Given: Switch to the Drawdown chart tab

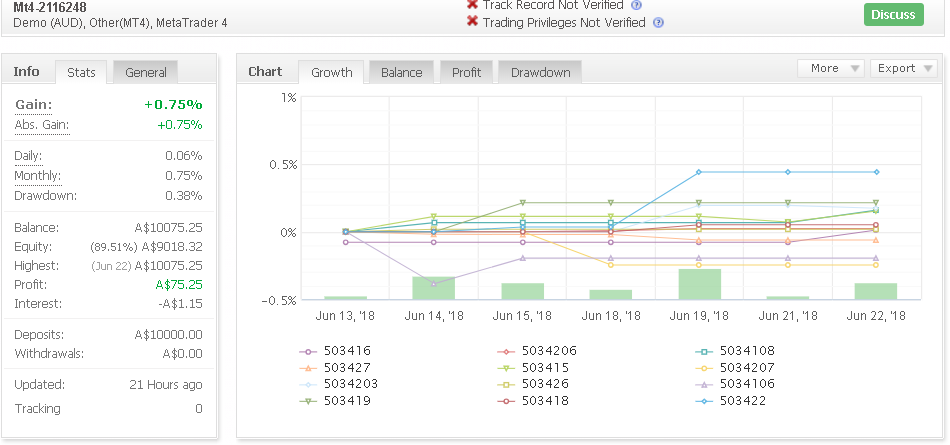Looking at the screenshot, I should pos(540,72).
